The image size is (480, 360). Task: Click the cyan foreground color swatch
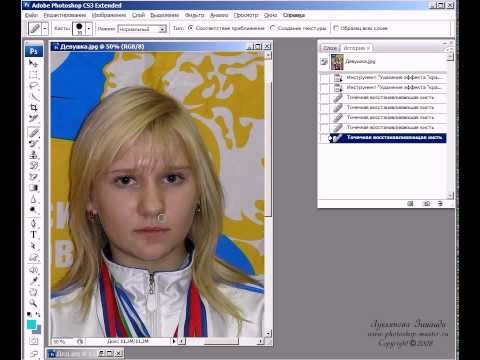tap(31, 324)
